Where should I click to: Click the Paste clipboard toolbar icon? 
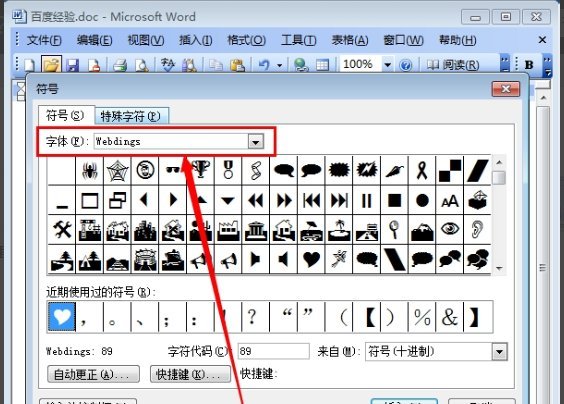(237, 65)
